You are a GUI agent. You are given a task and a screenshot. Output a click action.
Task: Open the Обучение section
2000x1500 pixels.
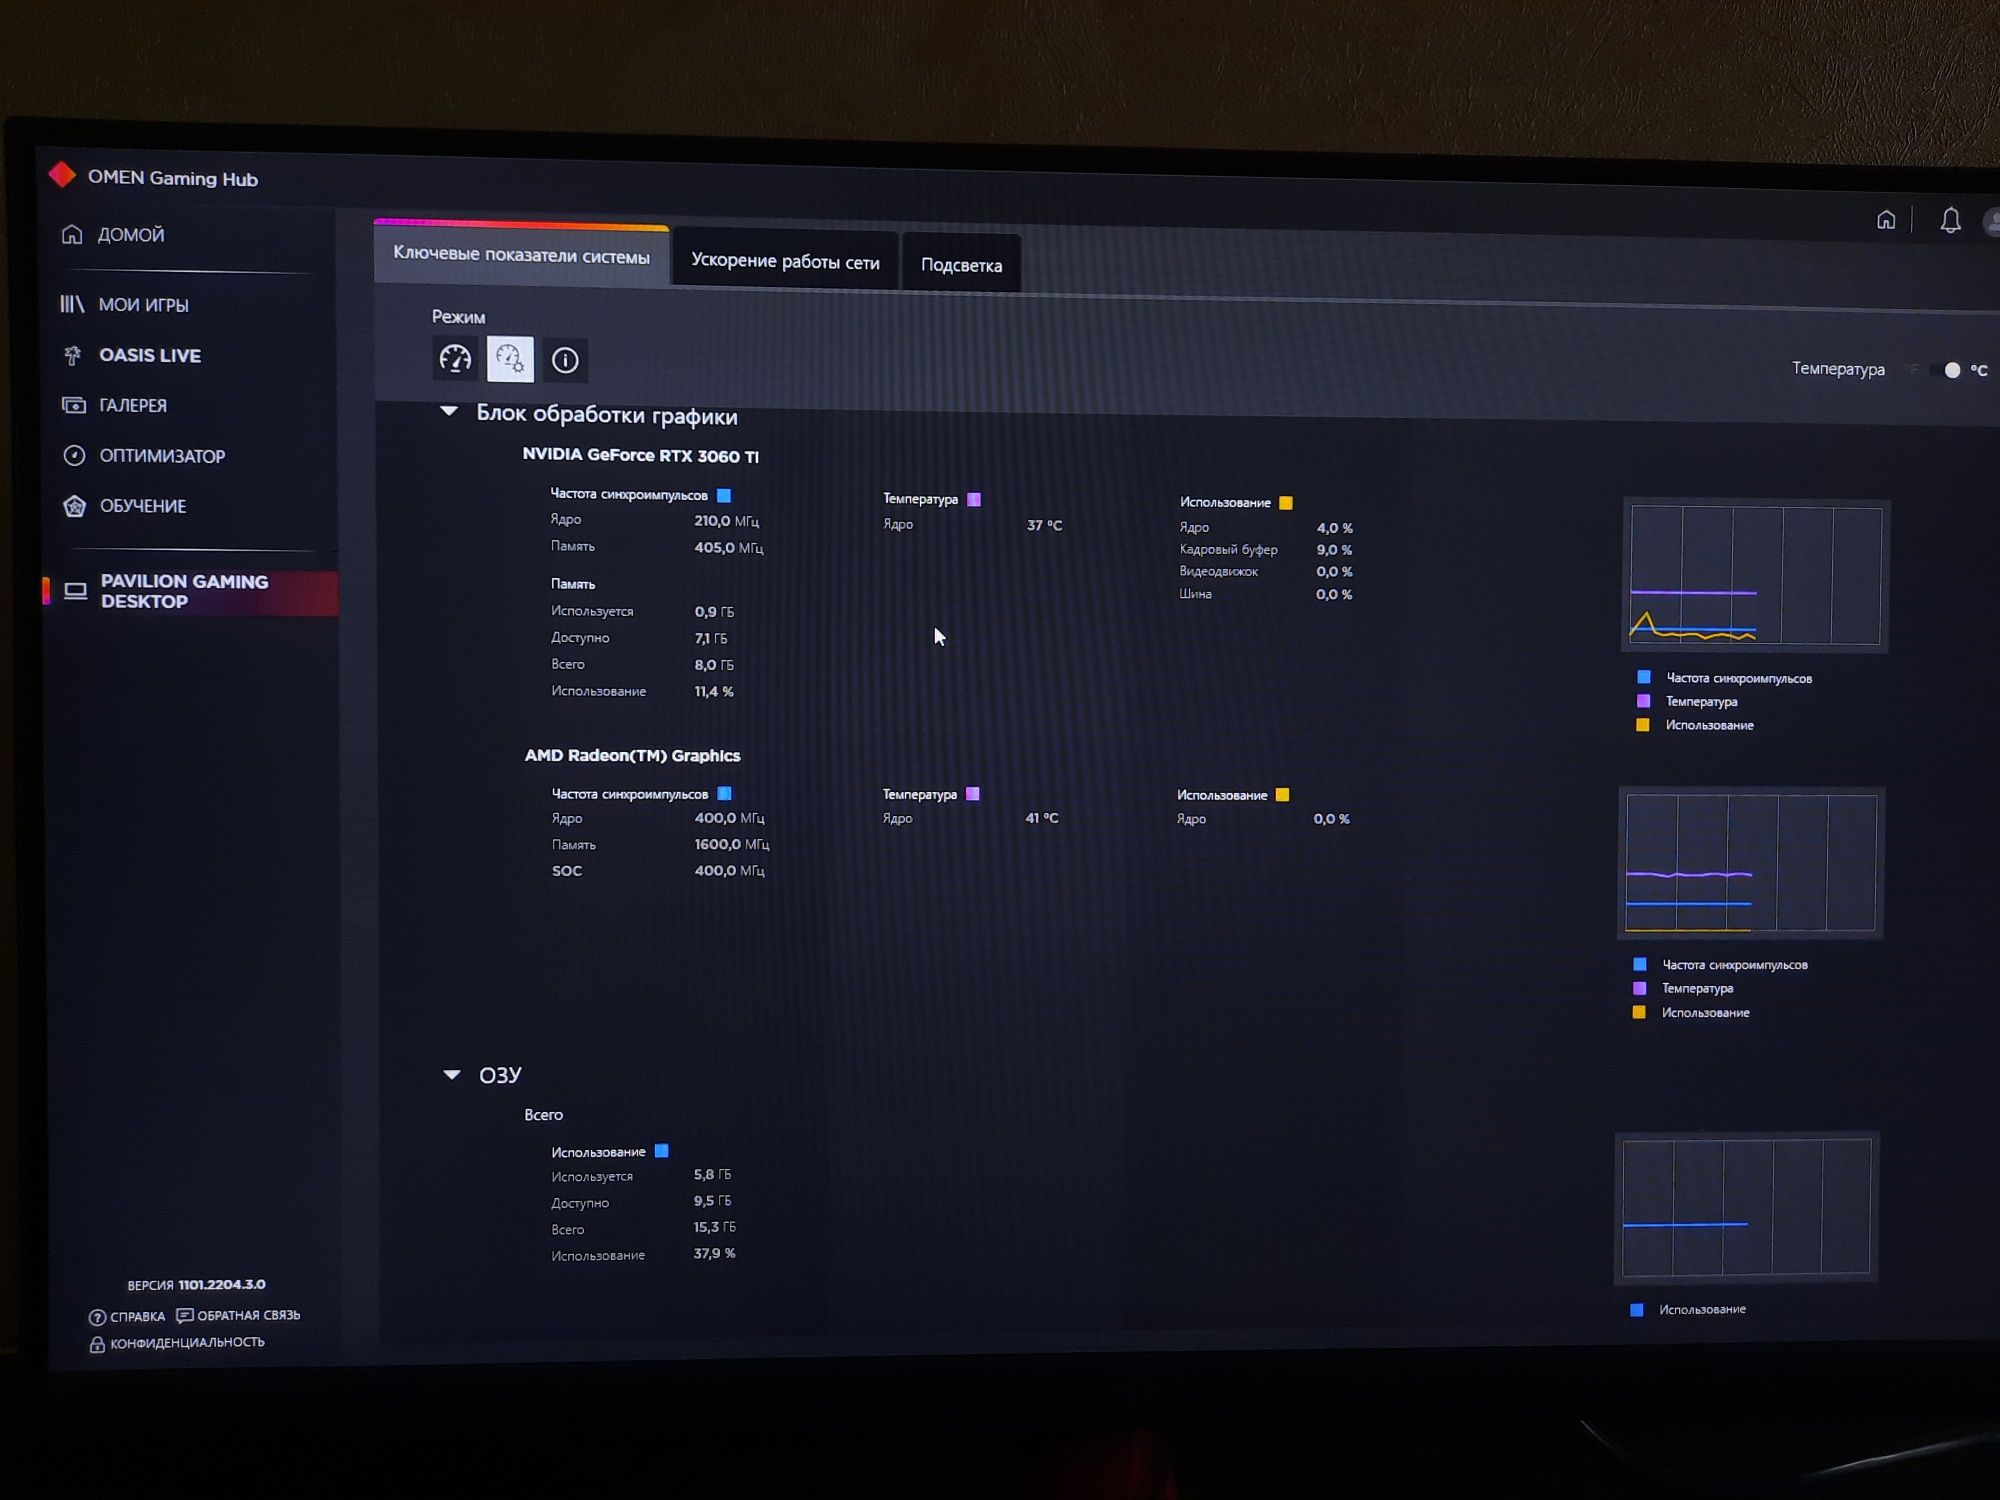coord(125,506)
